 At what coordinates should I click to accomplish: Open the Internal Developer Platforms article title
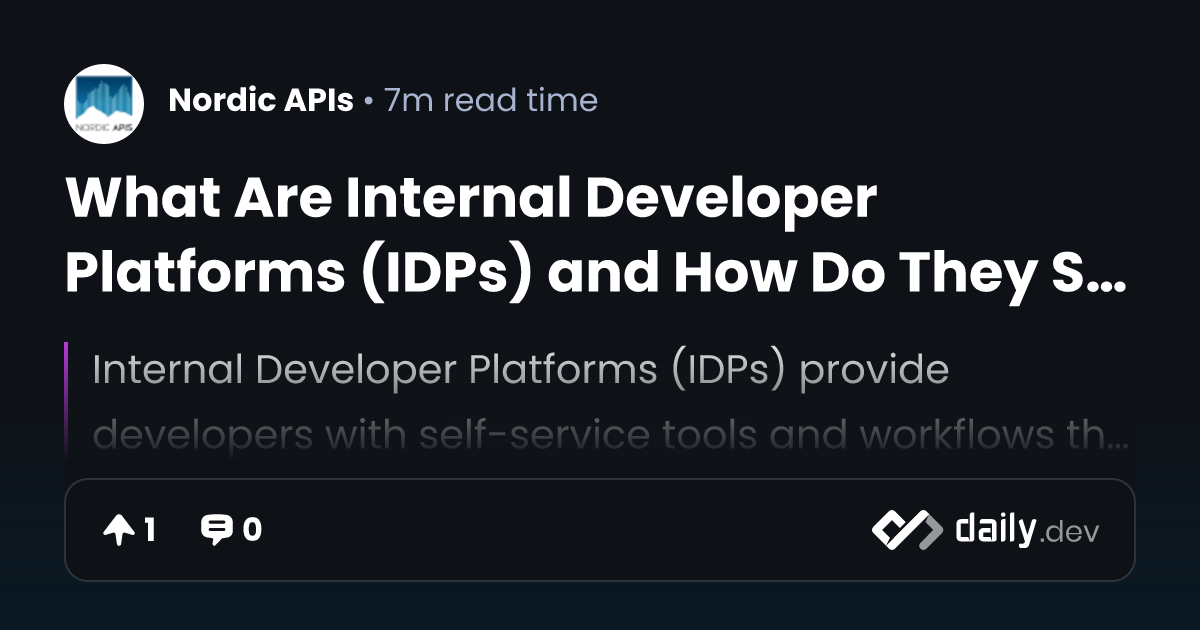[x=596, y=236]
